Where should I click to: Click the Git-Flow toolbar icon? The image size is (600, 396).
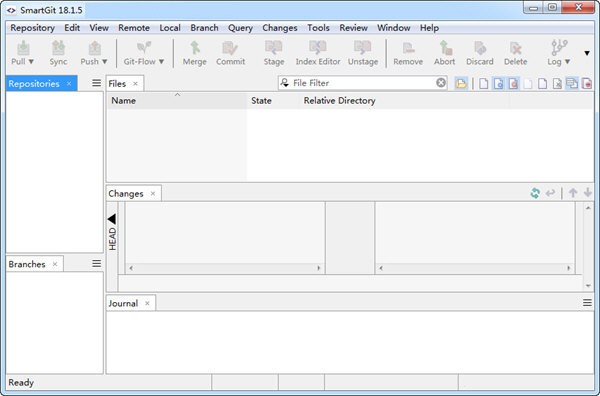[143, 48]
